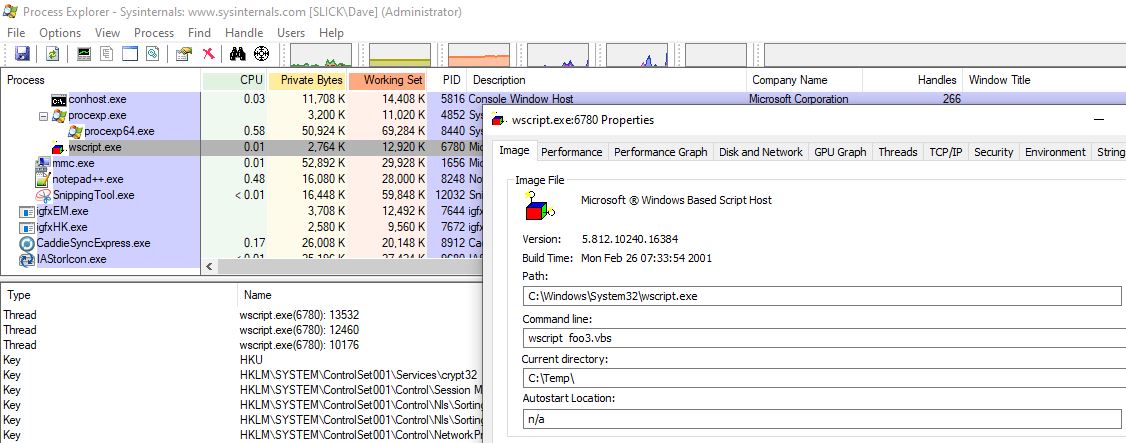Viewport: 1126px width, 443px height.
Task: Sort lower pane by Type column header
Action: (118, 295)
